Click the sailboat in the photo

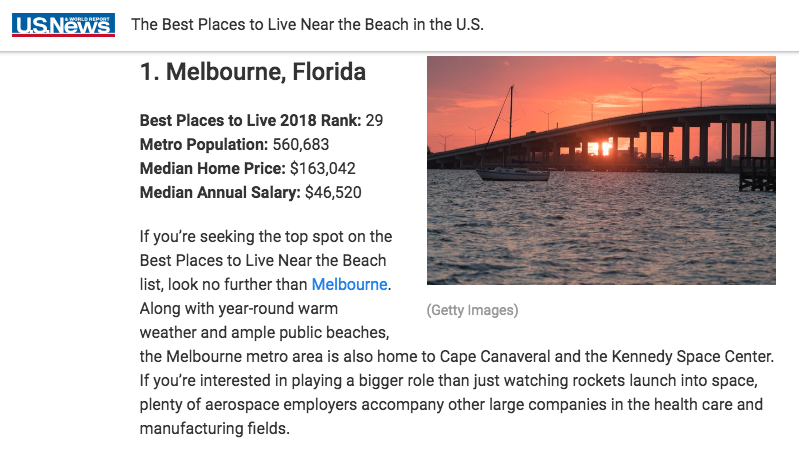(510, 170)
